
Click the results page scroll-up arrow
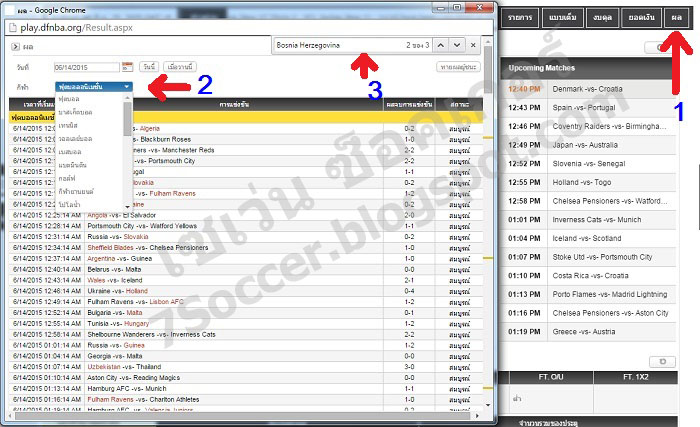[488, 42]
